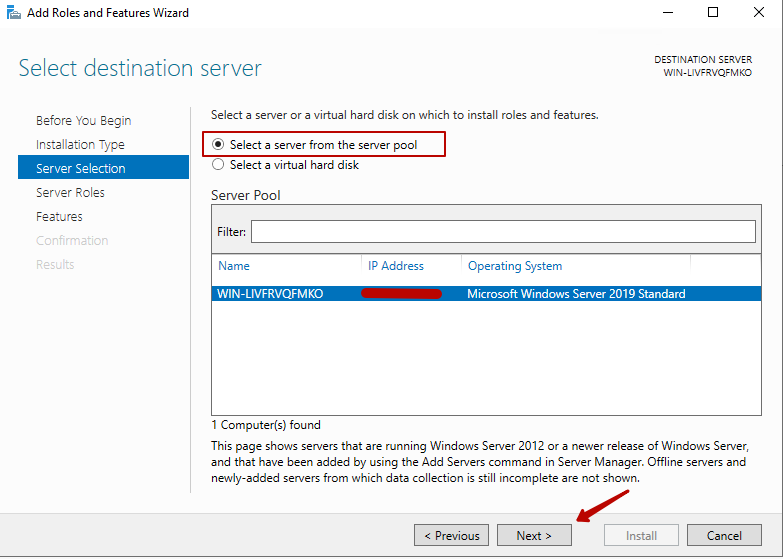Select the Server Selection step in the sidebar
The height and width of the screenshot is (559, 783).
[x=81, y=169]
